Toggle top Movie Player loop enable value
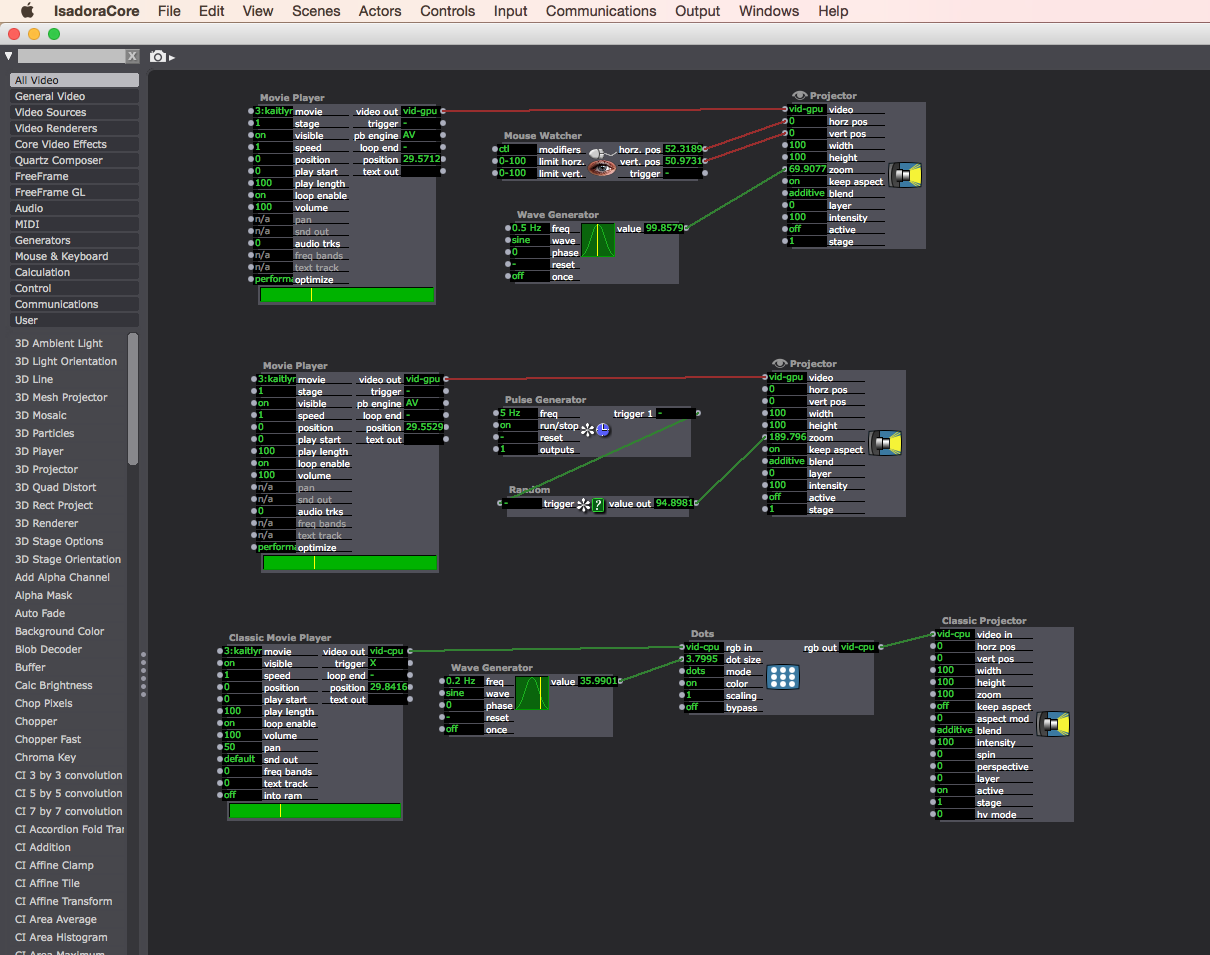The width and height of the screenshot is (1210, 955). (x=272, y=196)
